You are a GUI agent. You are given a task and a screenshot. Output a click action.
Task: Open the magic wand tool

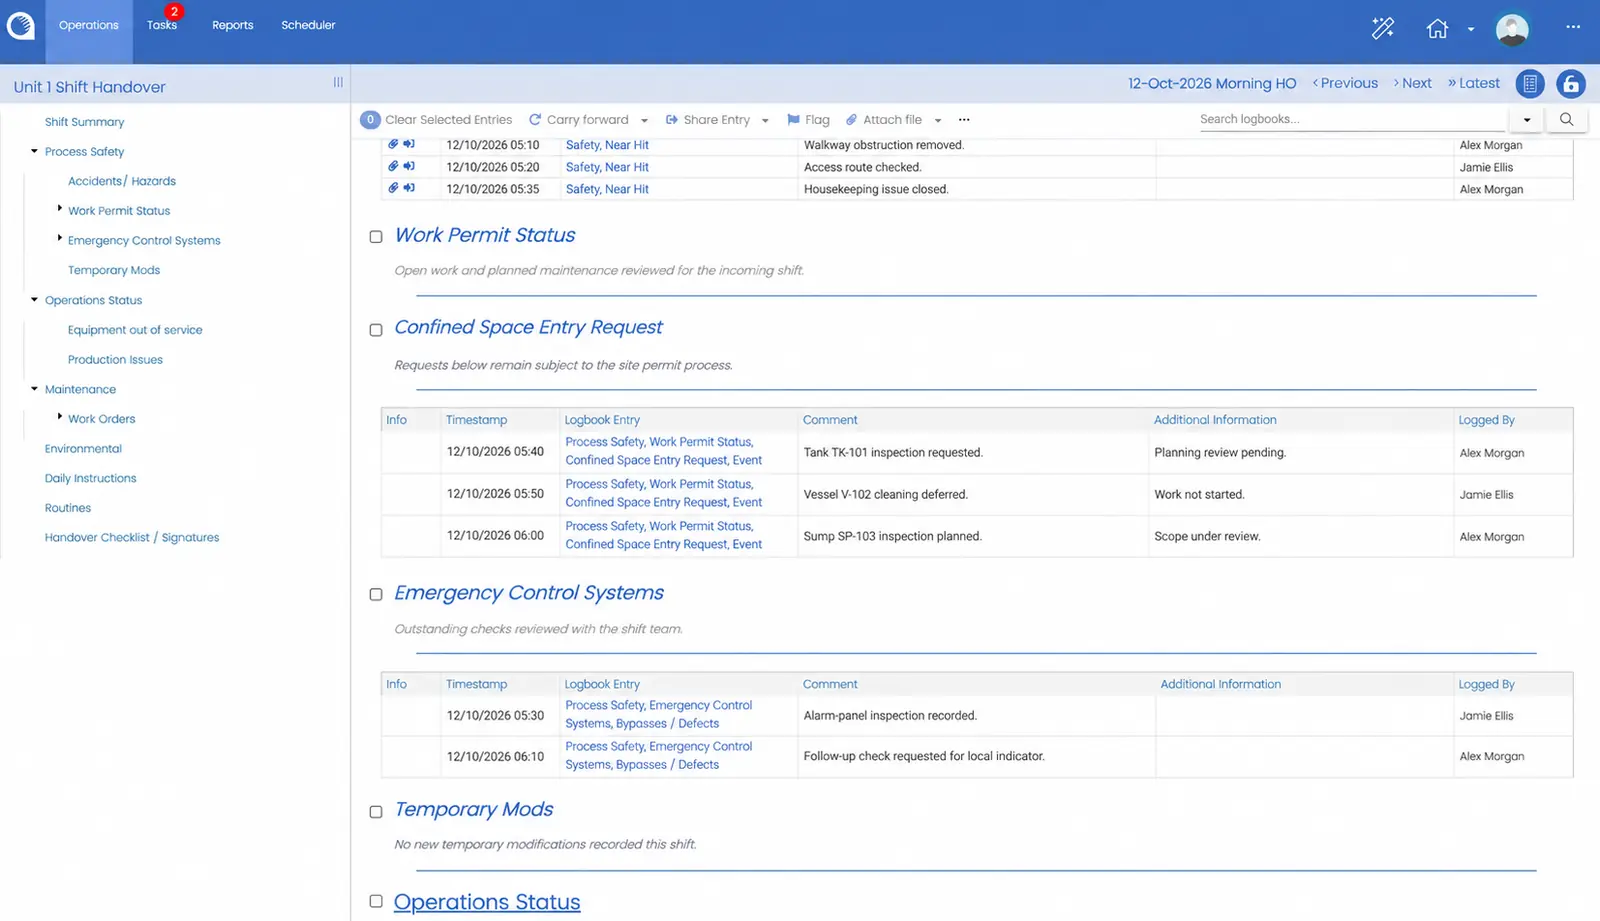[x=1383, y=28]
